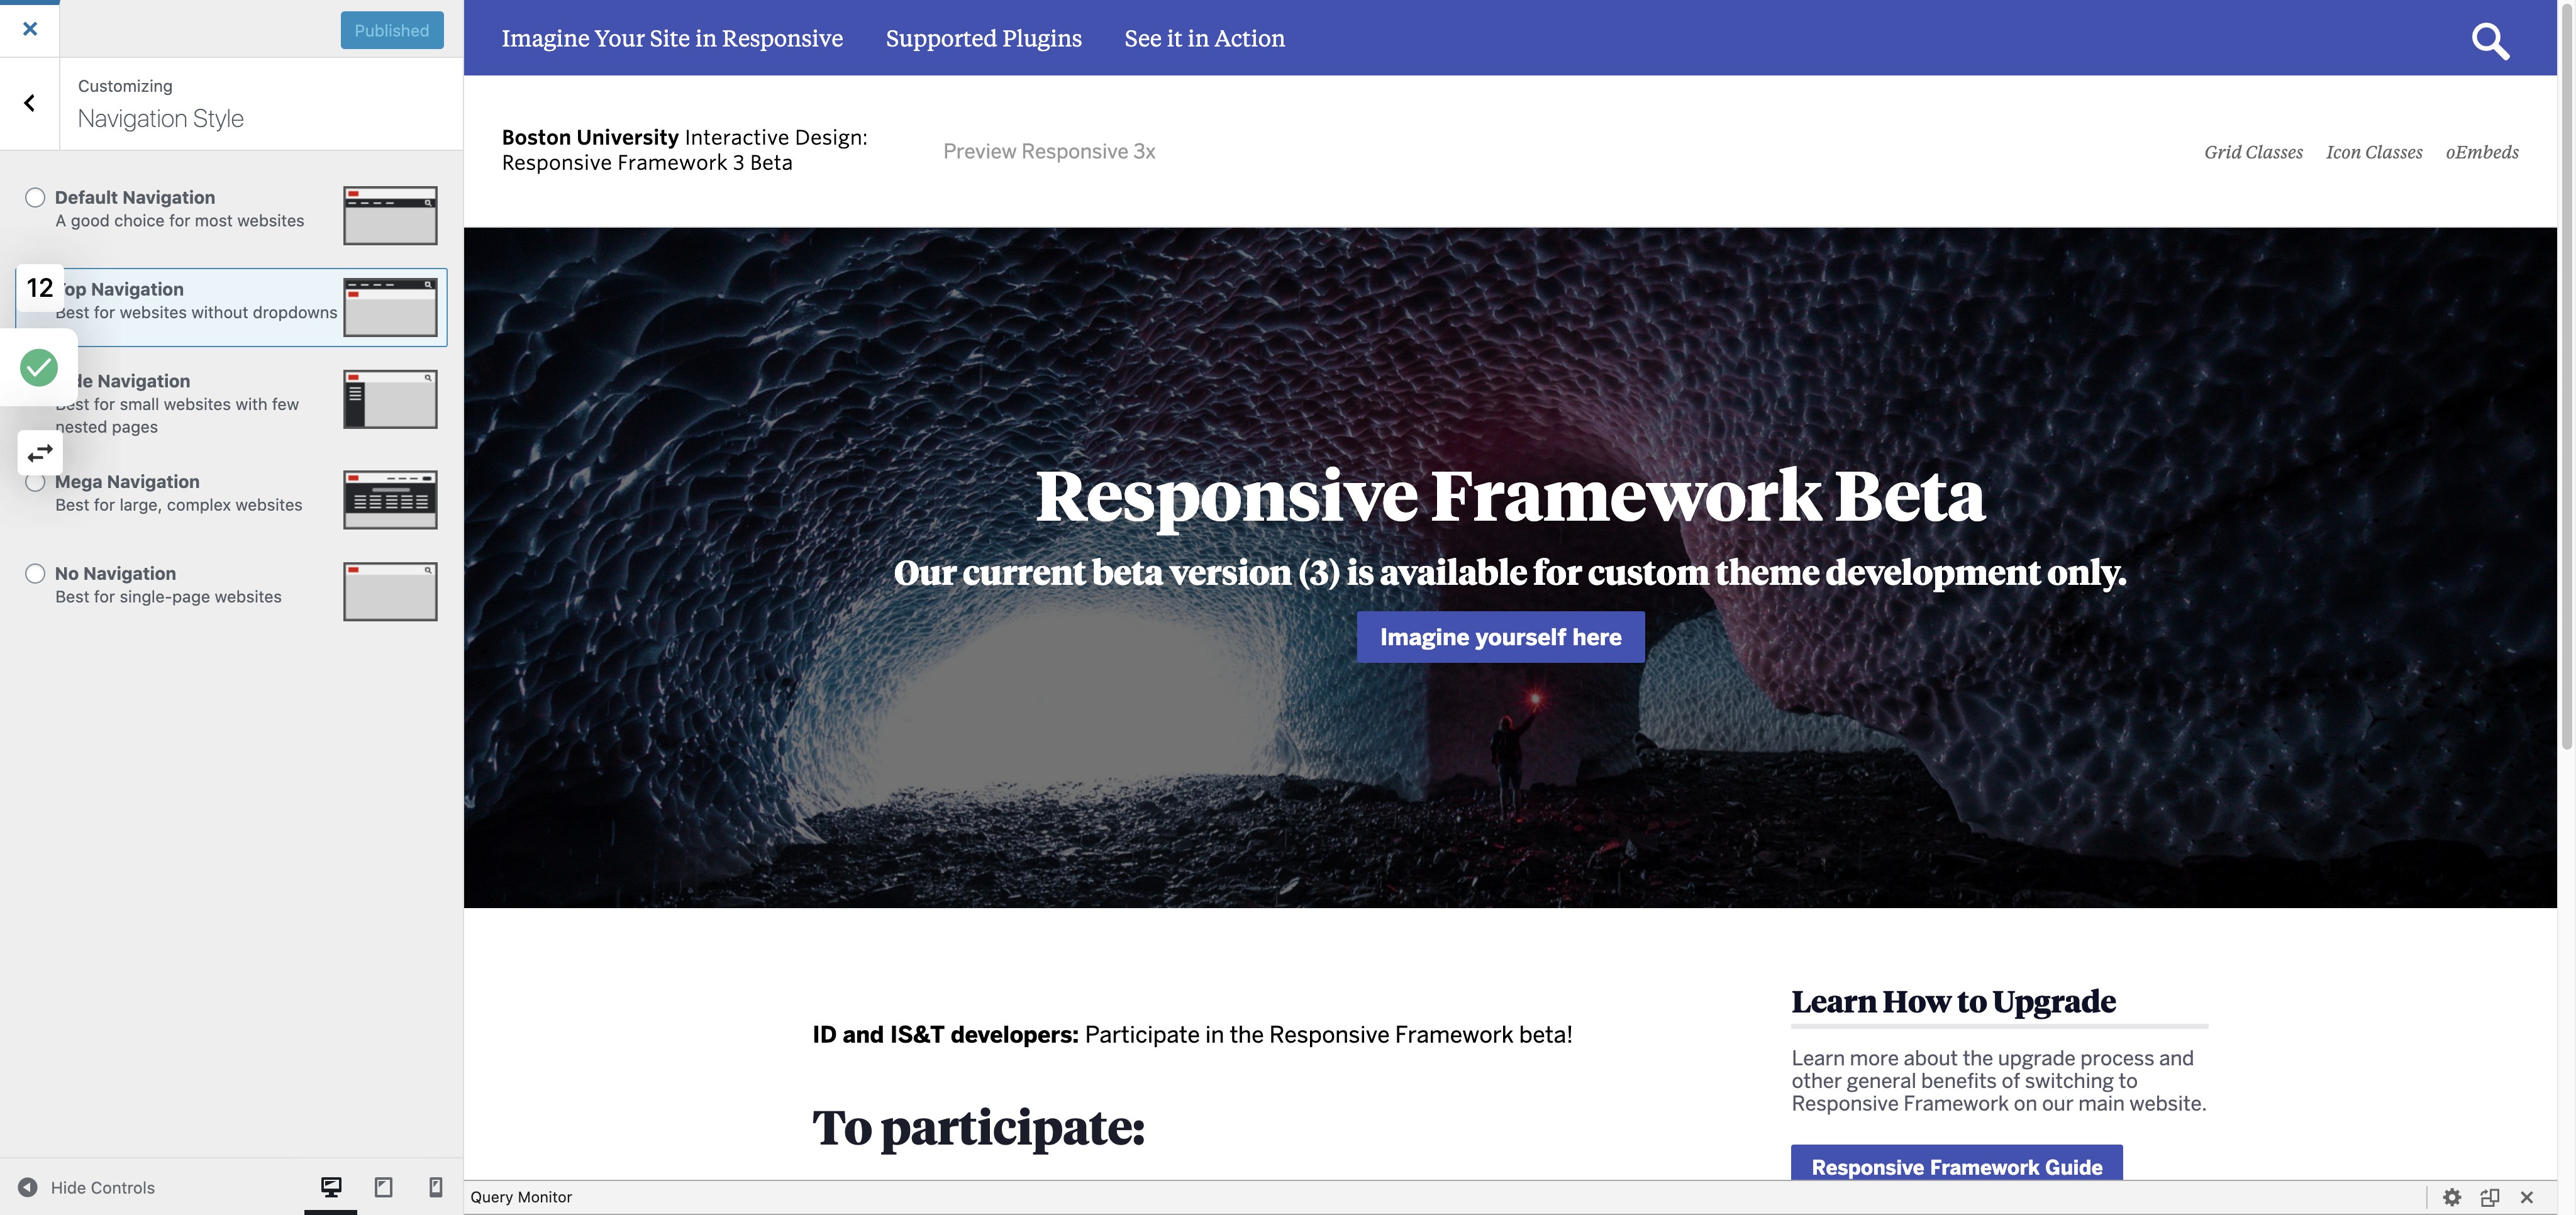Go back from Navigation Style panel
The height and width of the screenshot is (1215, 2576).
pyautogui.click(x=30, y=103)
